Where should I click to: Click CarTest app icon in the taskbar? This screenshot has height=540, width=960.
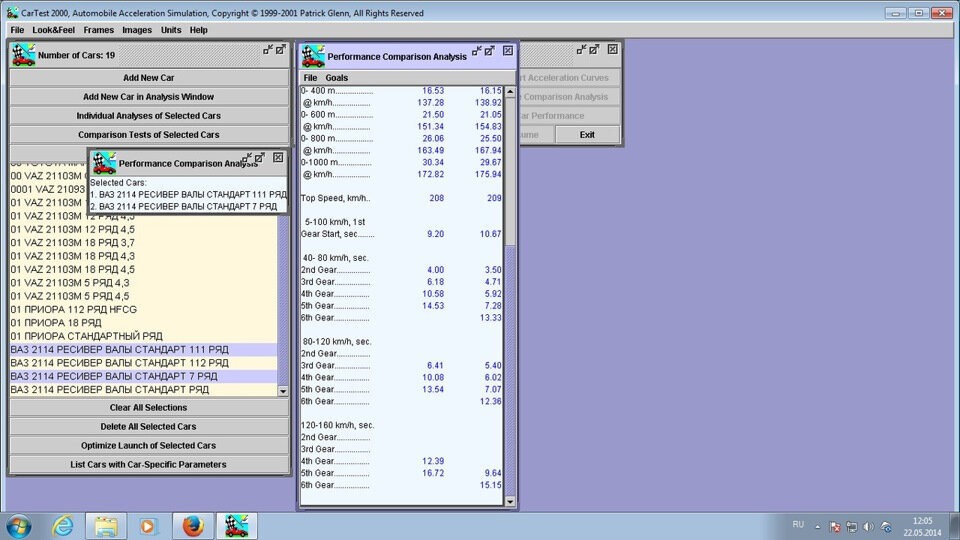(x=236, y=526)
